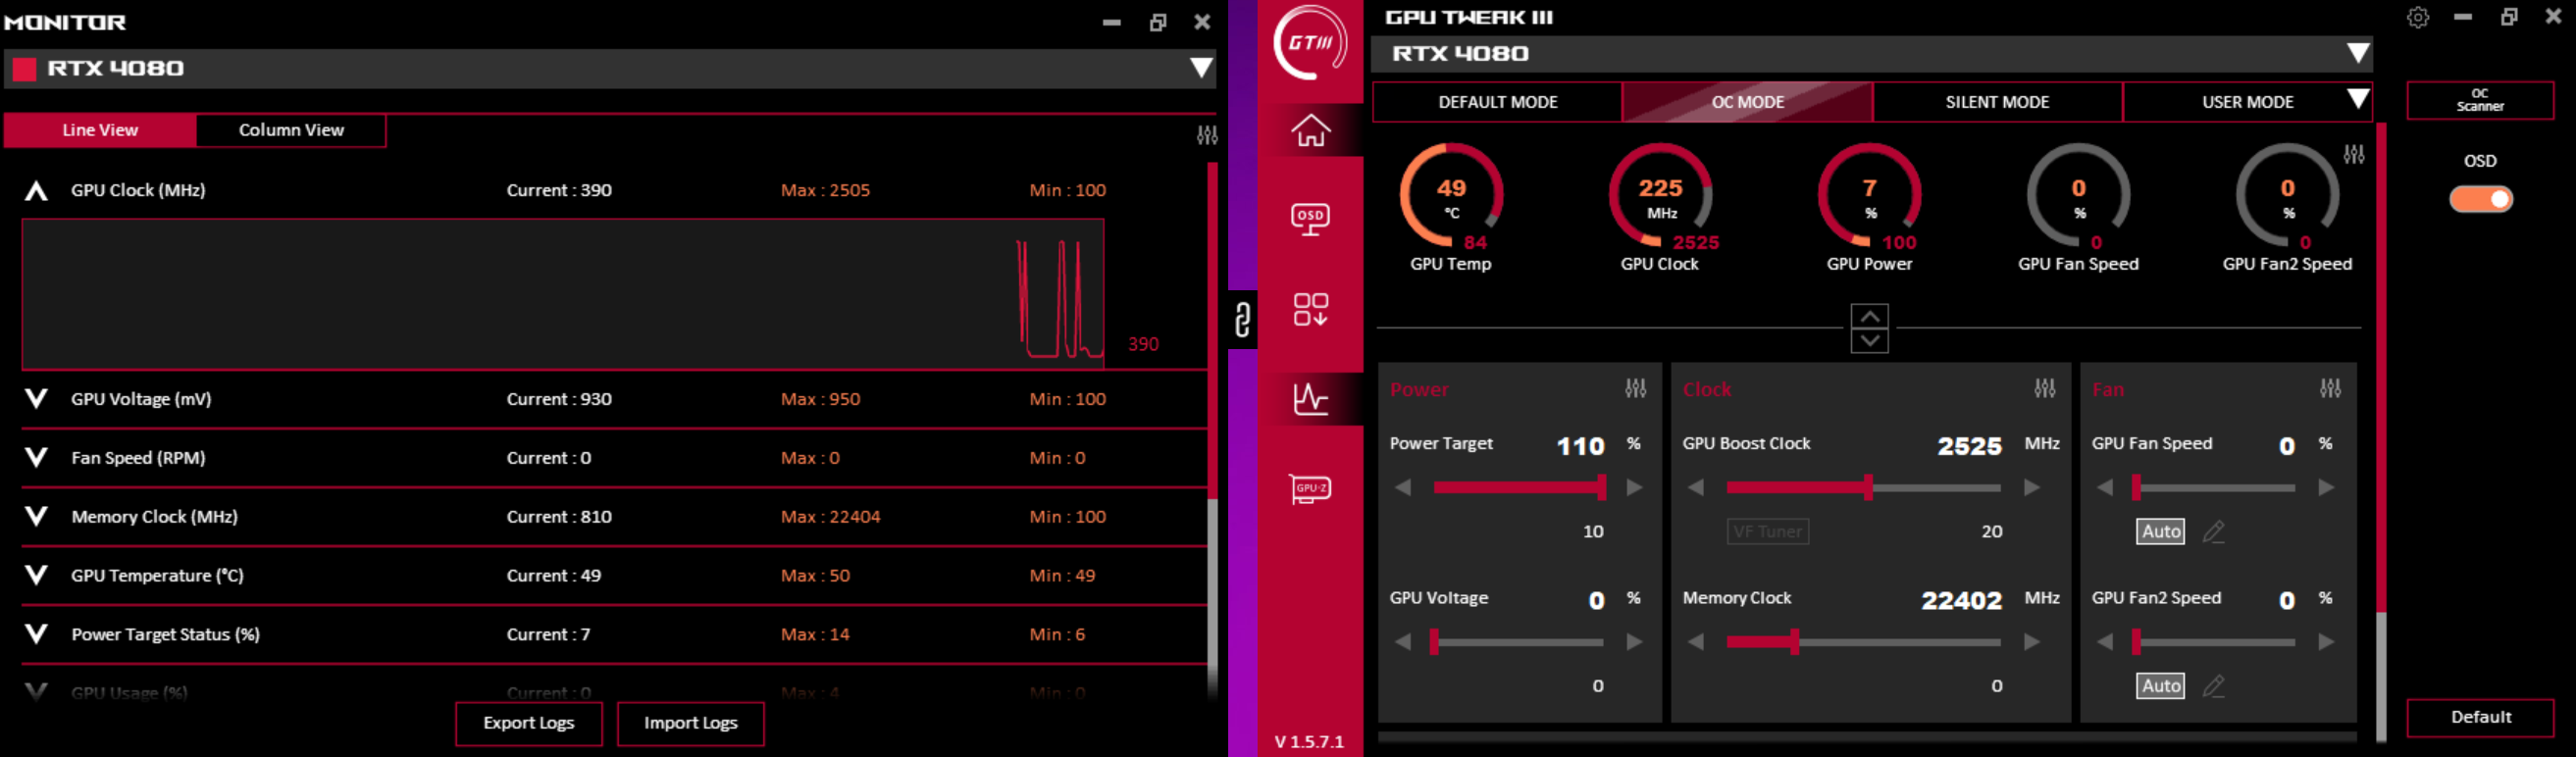Increase Power Target with right arrow
Screen dimensions: 2576x757
pyautogui.click(x=1635, y=487)
